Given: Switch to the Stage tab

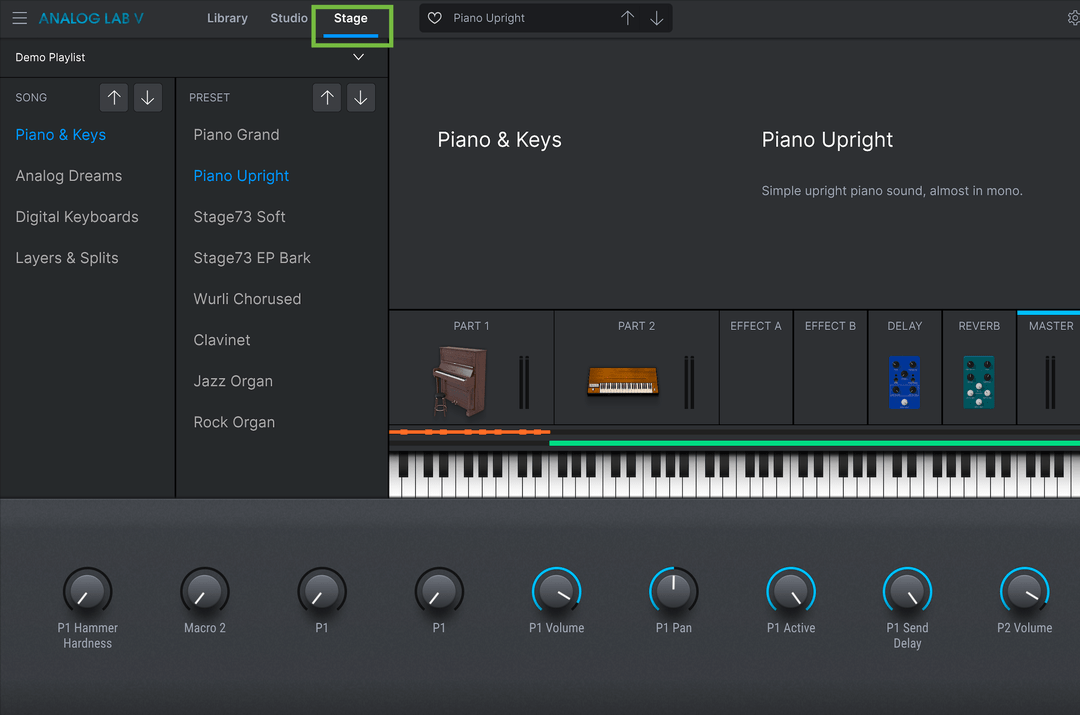Looking at the screenshot, I should [351, 18].
